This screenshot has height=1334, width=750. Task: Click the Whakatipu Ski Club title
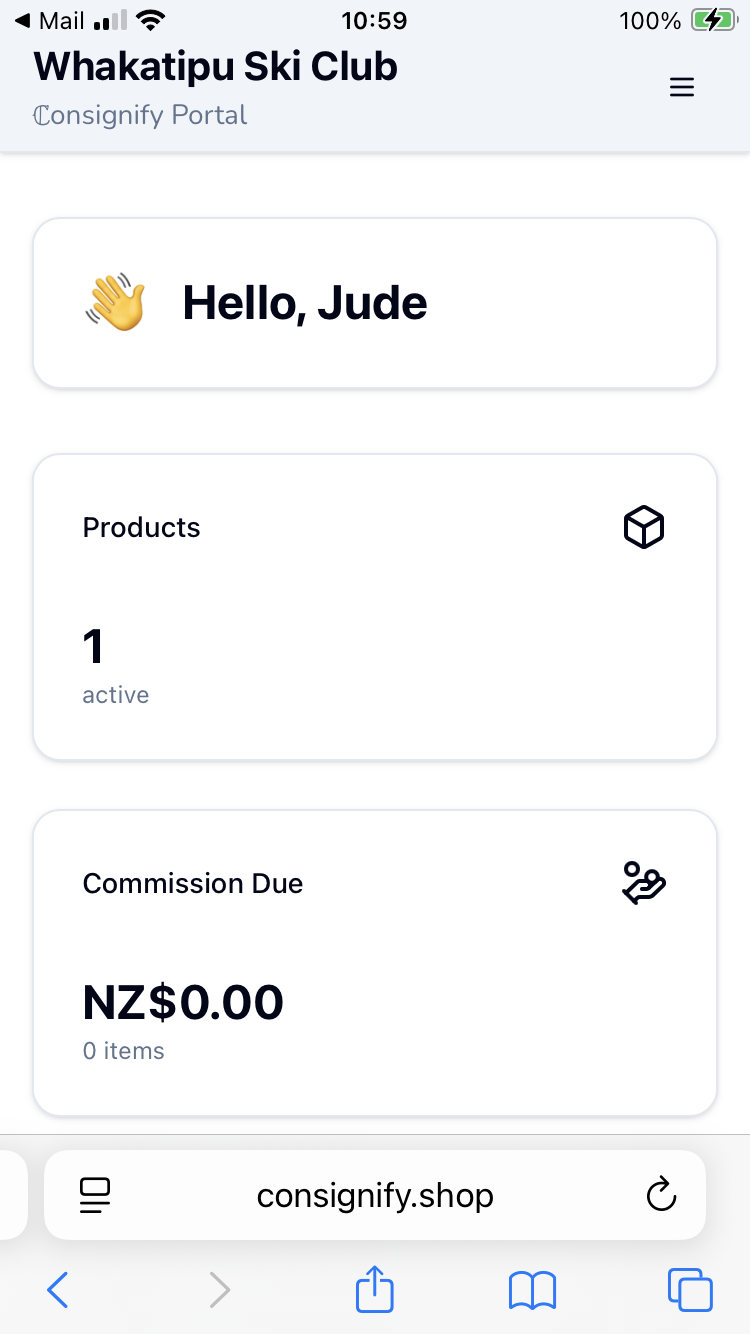[216, 66]
